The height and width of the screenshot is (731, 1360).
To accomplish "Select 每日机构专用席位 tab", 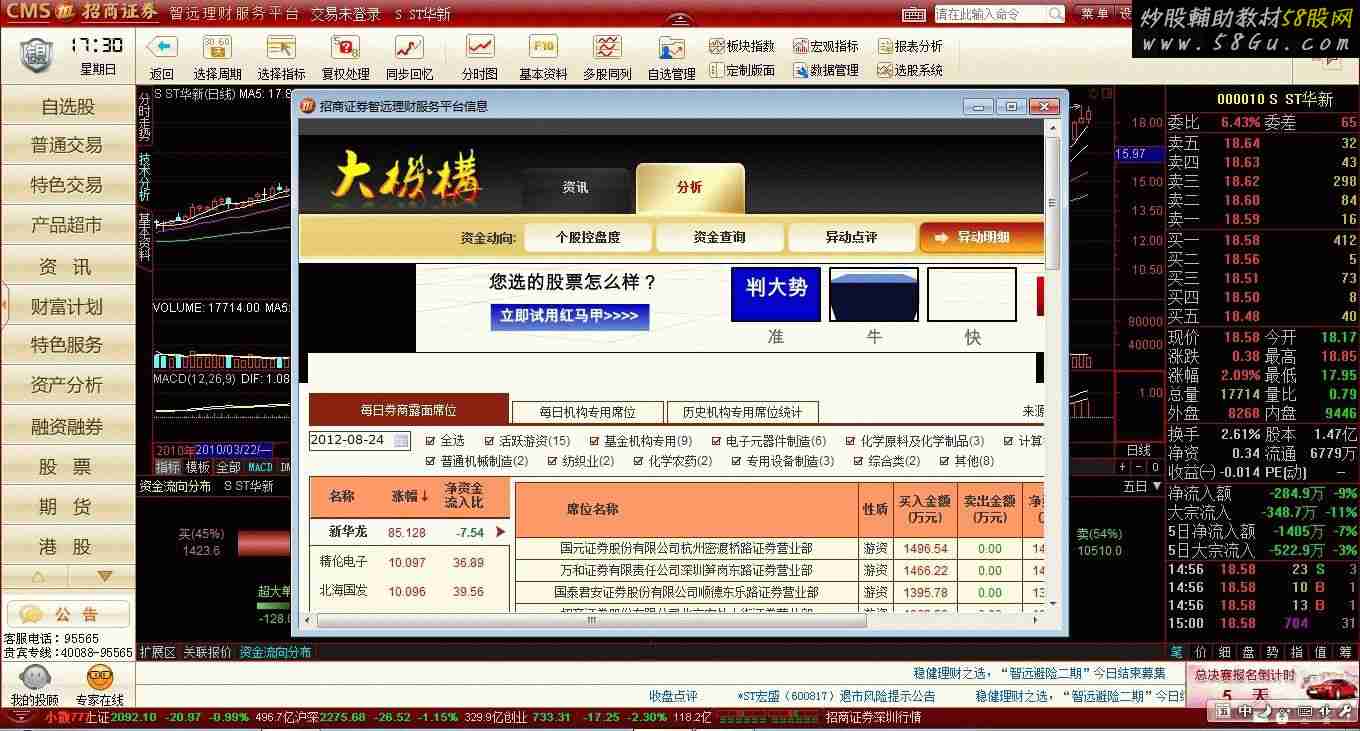I will (x=587, y=412).
